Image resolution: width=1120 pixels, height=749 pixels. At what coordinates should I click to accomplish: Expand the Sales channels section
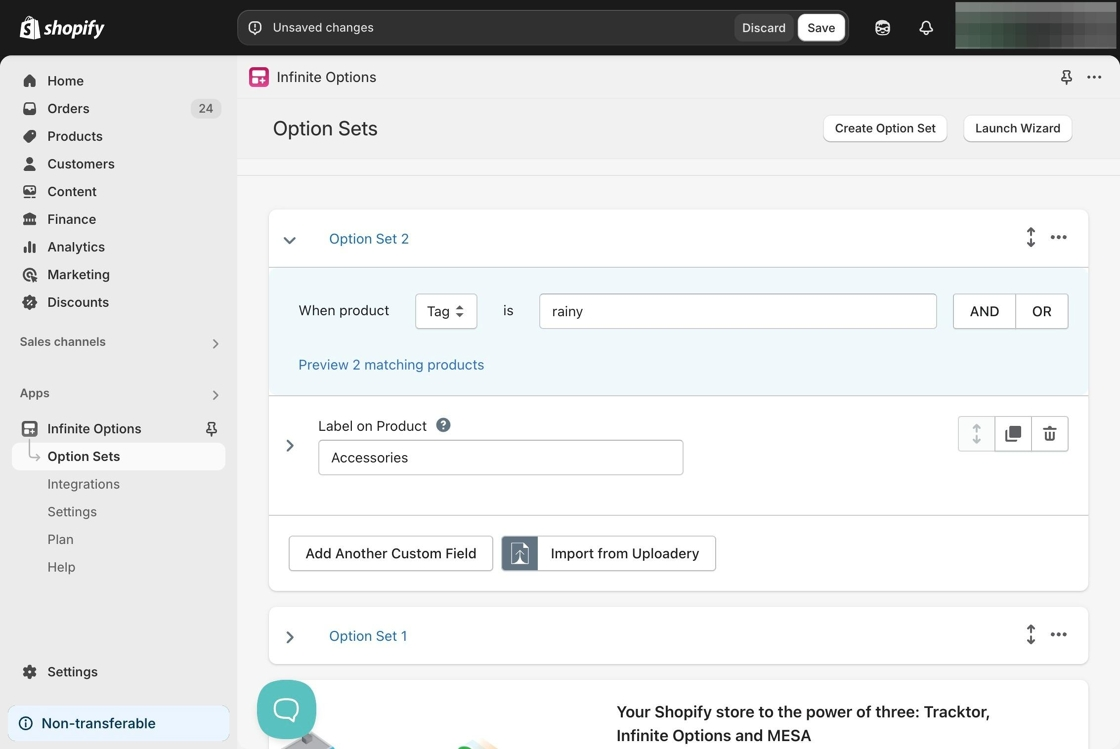tap(215, 343)
